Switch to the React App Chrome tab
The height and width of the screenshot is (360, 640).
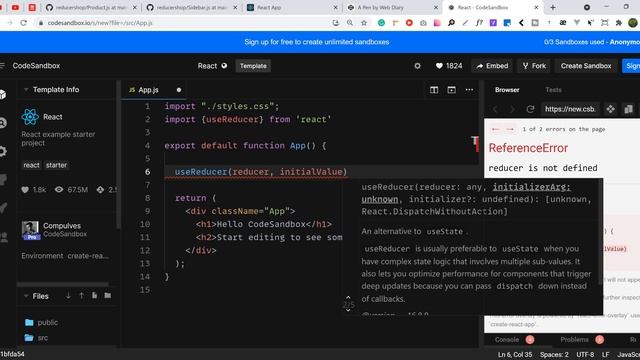click(x=291, y=7)
